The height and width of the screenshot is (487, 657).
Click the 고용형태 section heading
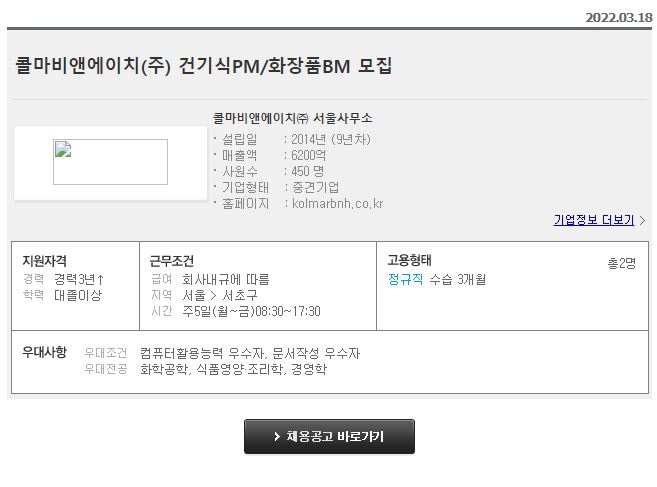(x=409, y=260)
